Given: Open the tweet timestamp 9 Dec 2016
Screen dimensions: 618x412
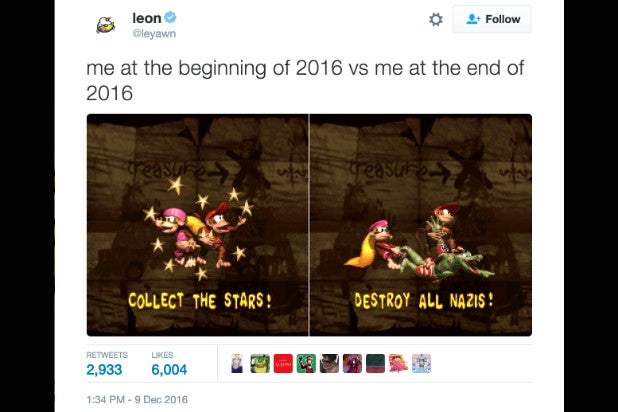Looking at the screenshot, I should 135,399.
